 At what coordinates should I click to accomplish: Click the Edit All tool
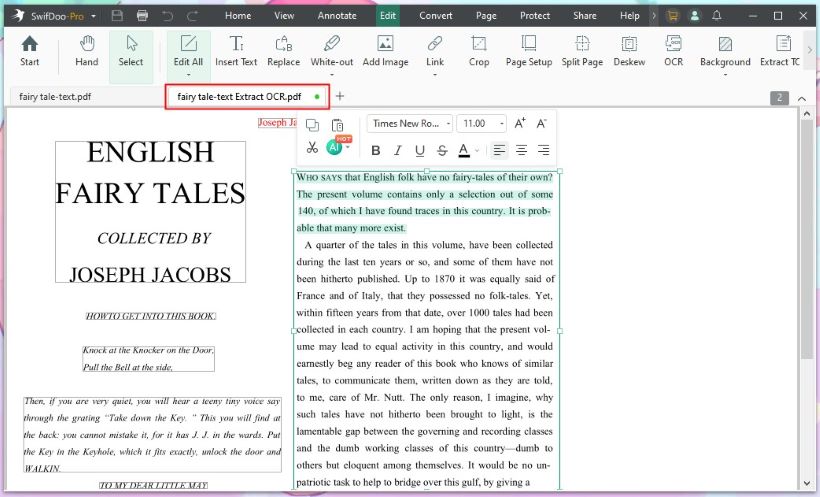click(x=188, y=51)
